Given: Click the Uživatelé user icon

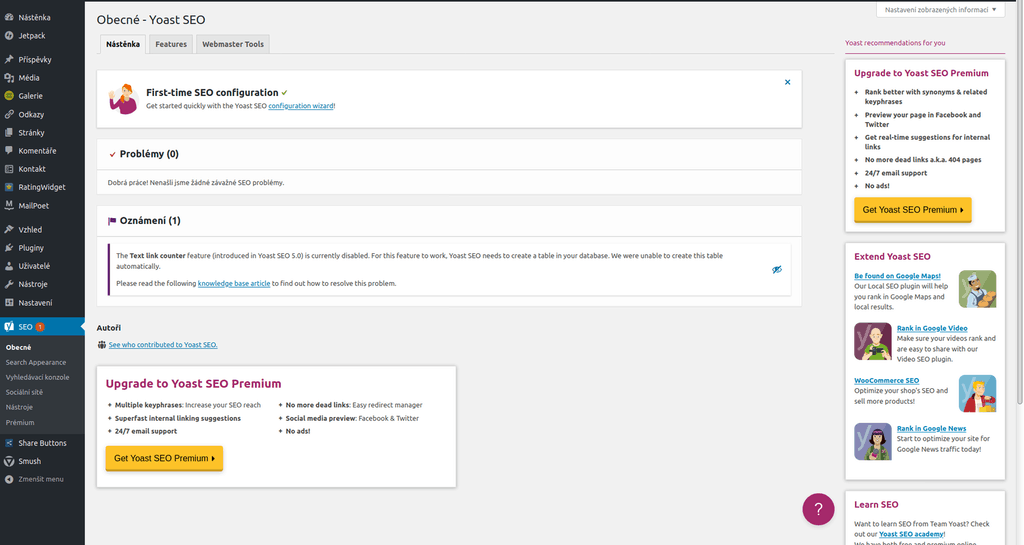Looking at the screenshot, I should pyautogui.click(x=9, y=266).
